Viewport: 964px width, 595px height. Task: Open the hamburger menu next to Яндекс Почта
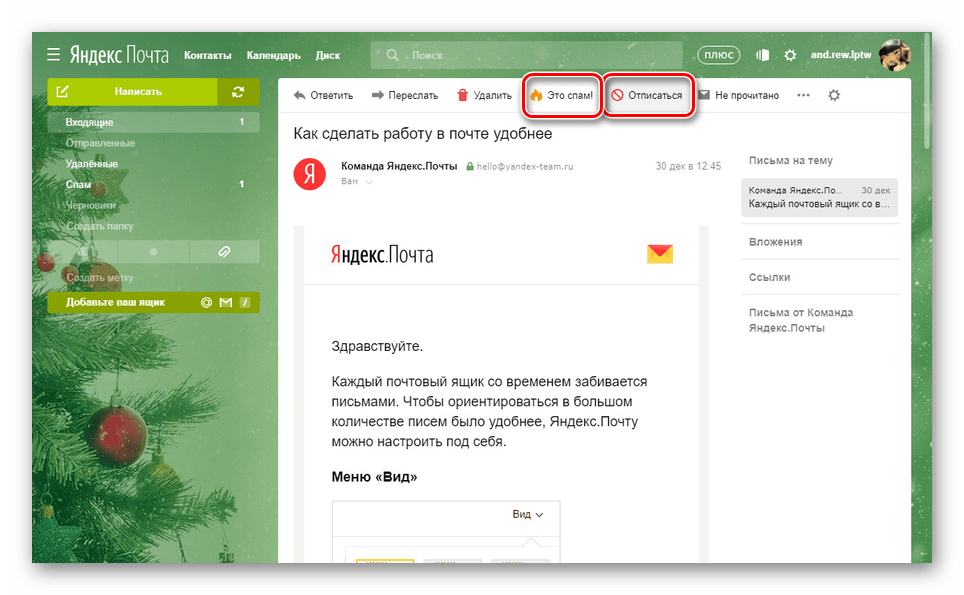tap(53, 55)
